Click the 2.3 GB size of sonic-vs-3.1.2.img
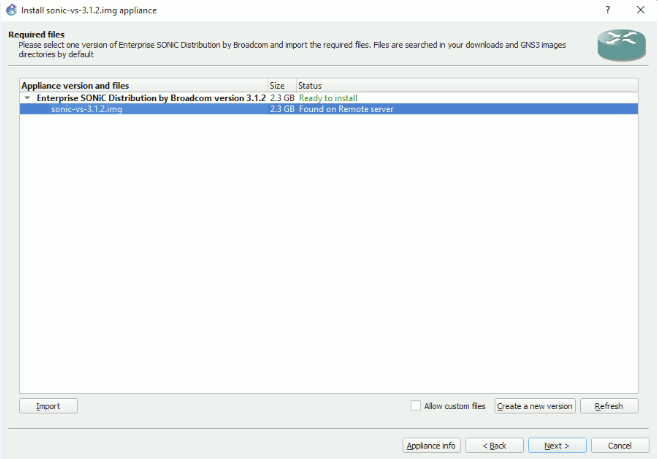Viewport: 658px width, 459px height. pos(282,109)
